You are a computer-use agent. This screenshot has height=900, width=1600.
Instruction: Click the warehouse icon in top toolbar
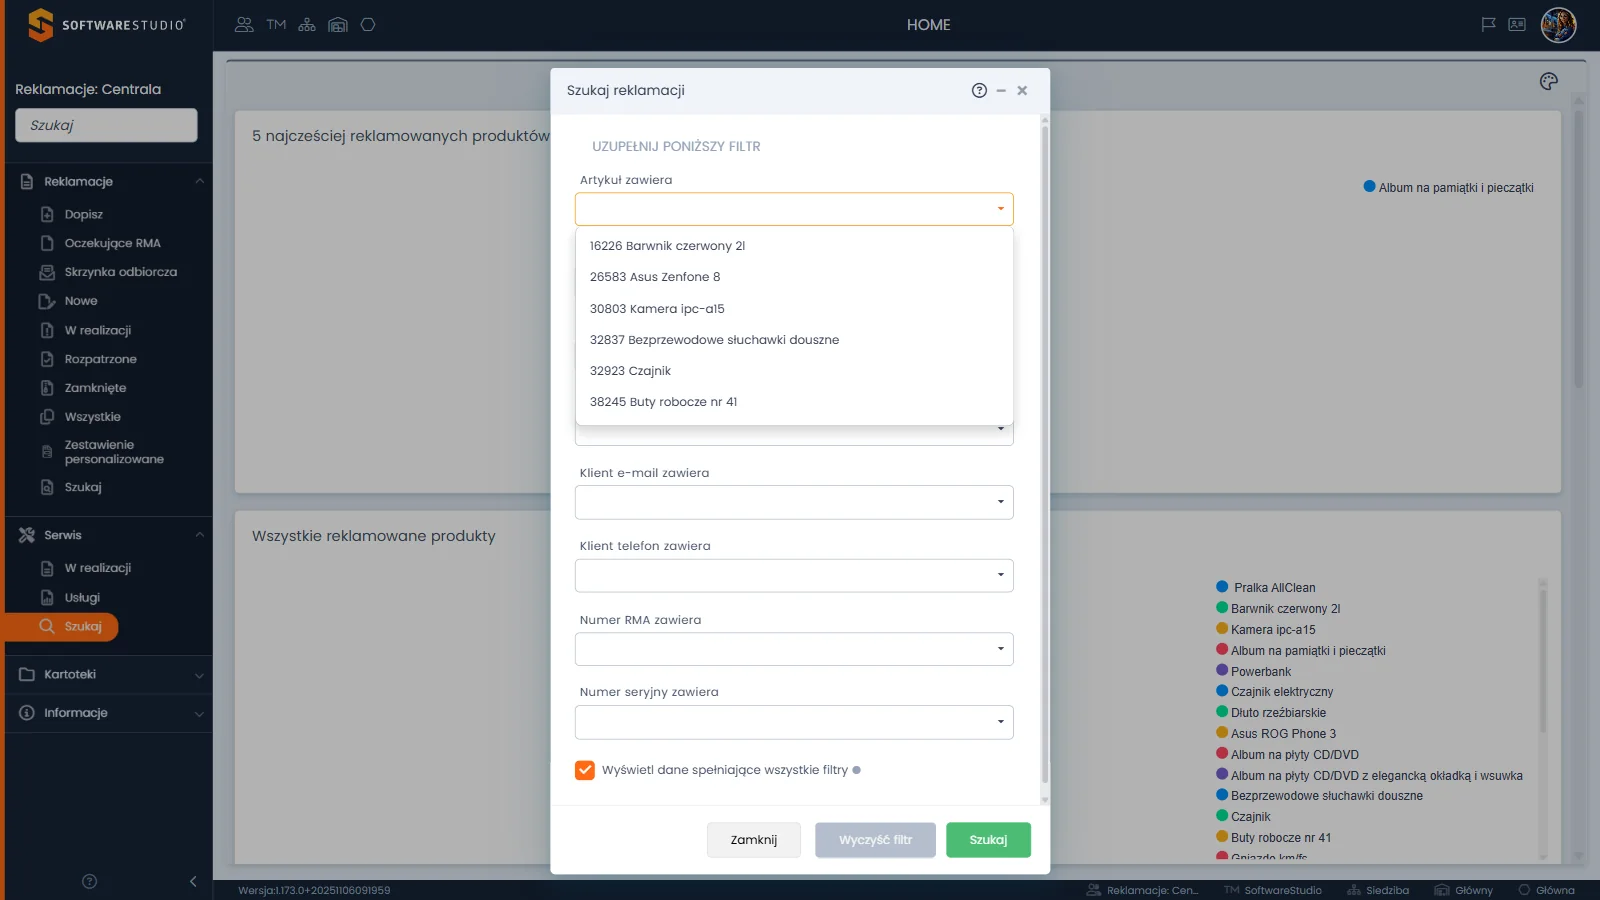pyautogui.click(x=338, y=25)
